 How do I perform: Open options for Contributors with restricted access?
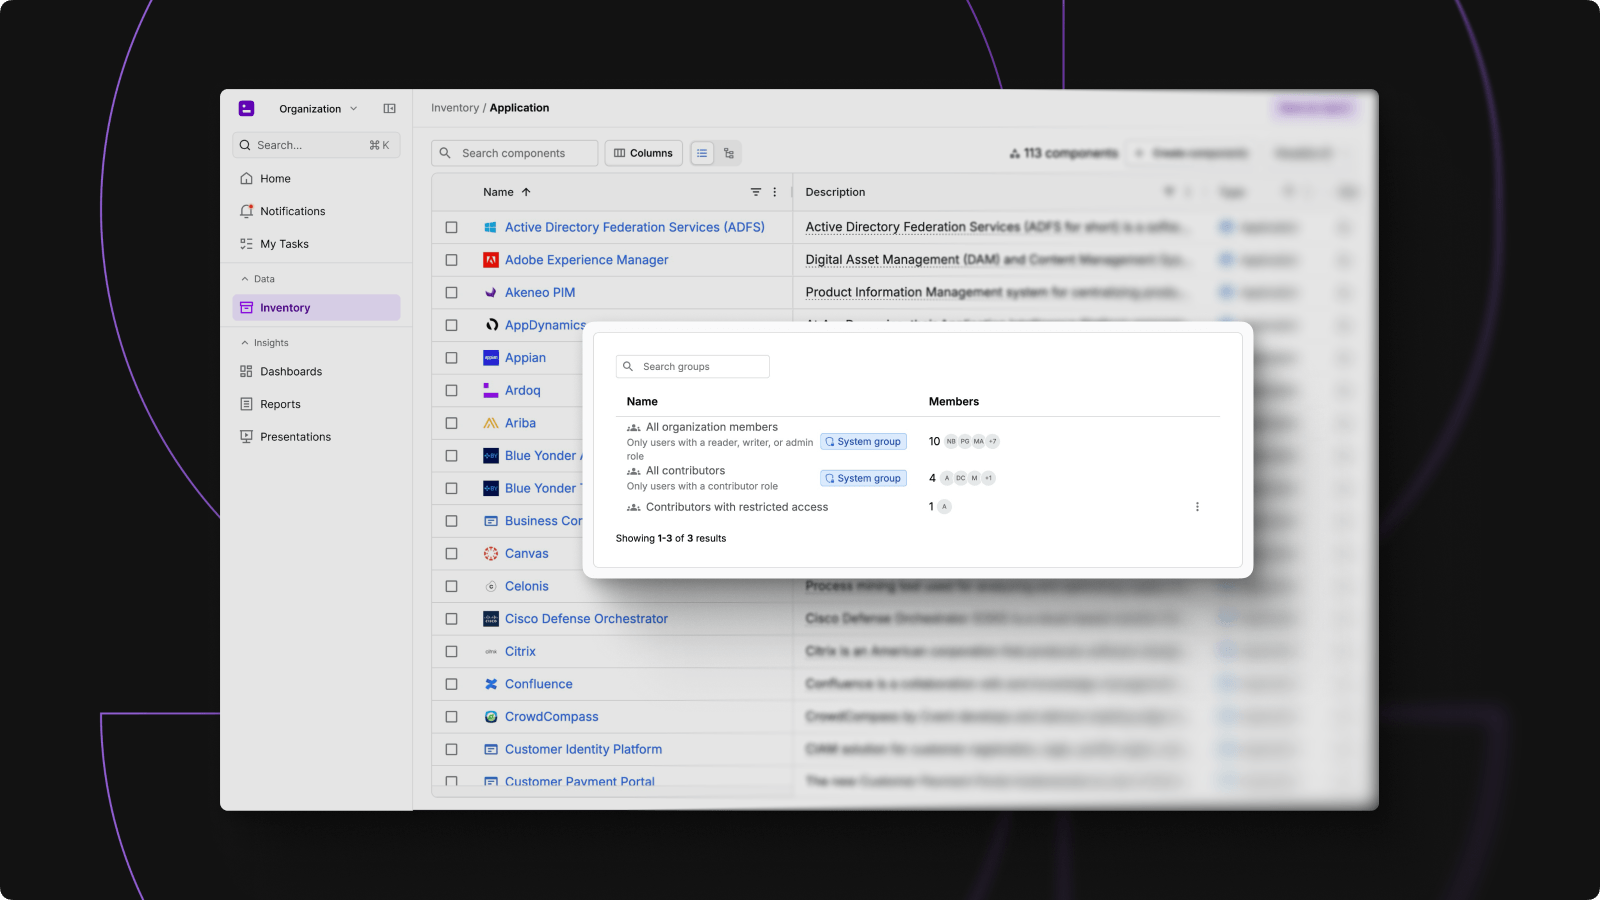[1197, 507]
